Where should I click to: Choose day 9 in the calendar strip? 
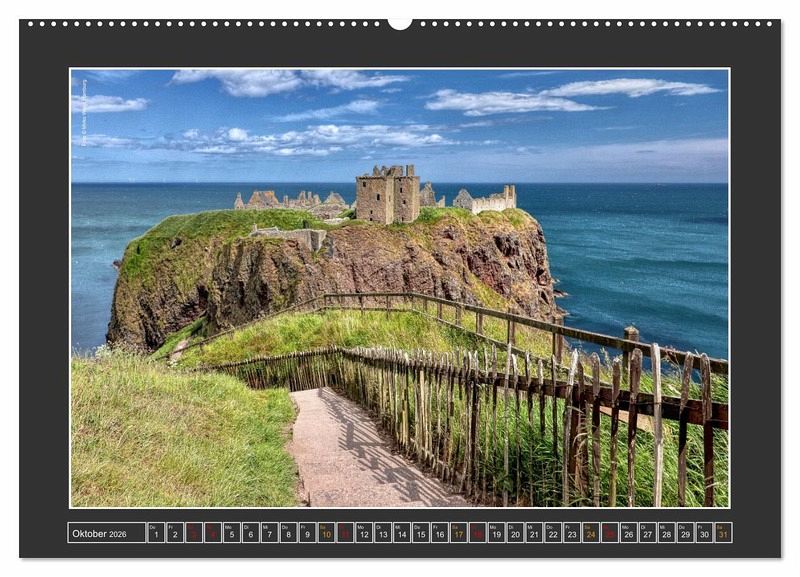(x=307, y=533)
